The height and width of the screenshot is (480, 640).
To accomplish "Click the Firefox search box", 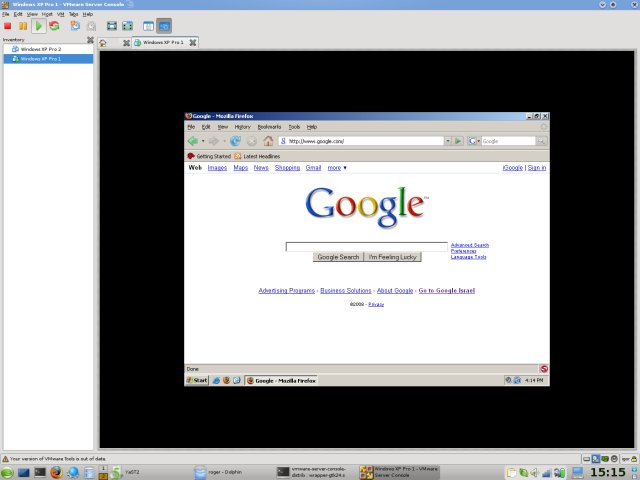I will coord(508,141).
